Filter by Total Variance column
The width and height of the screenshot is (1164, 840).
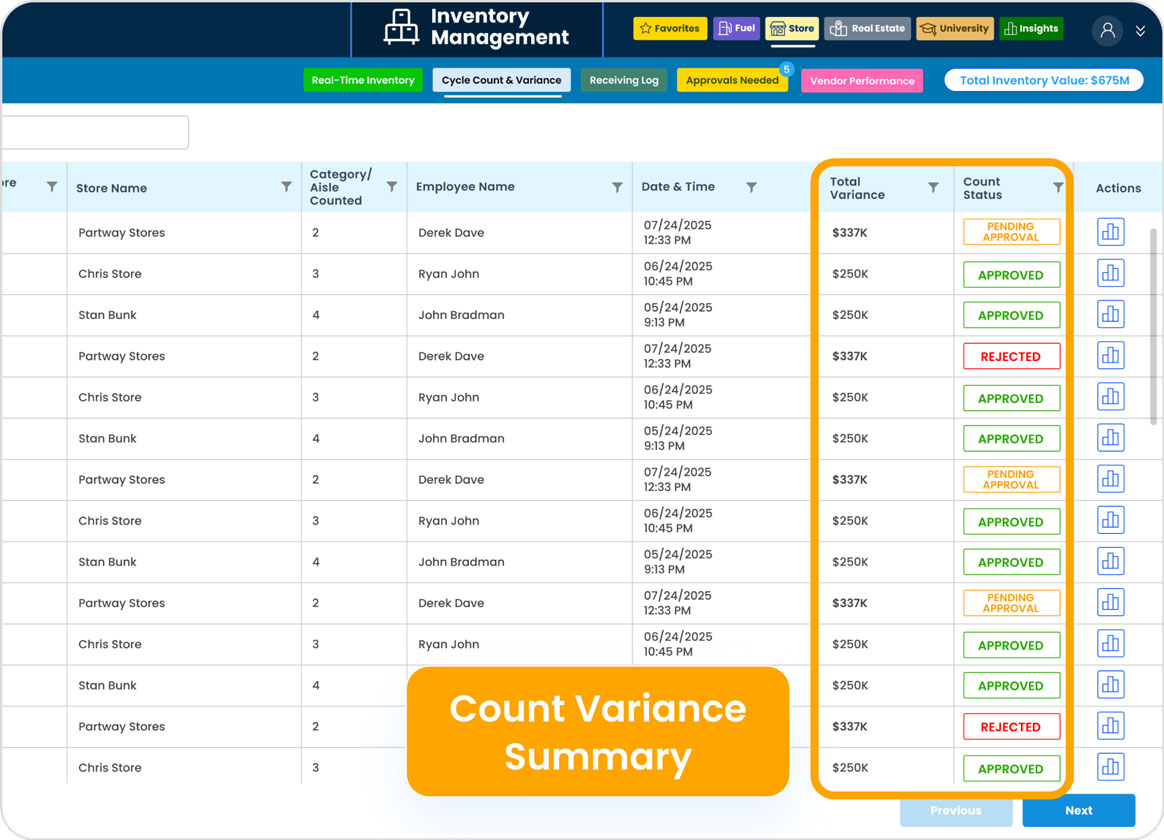933,187
